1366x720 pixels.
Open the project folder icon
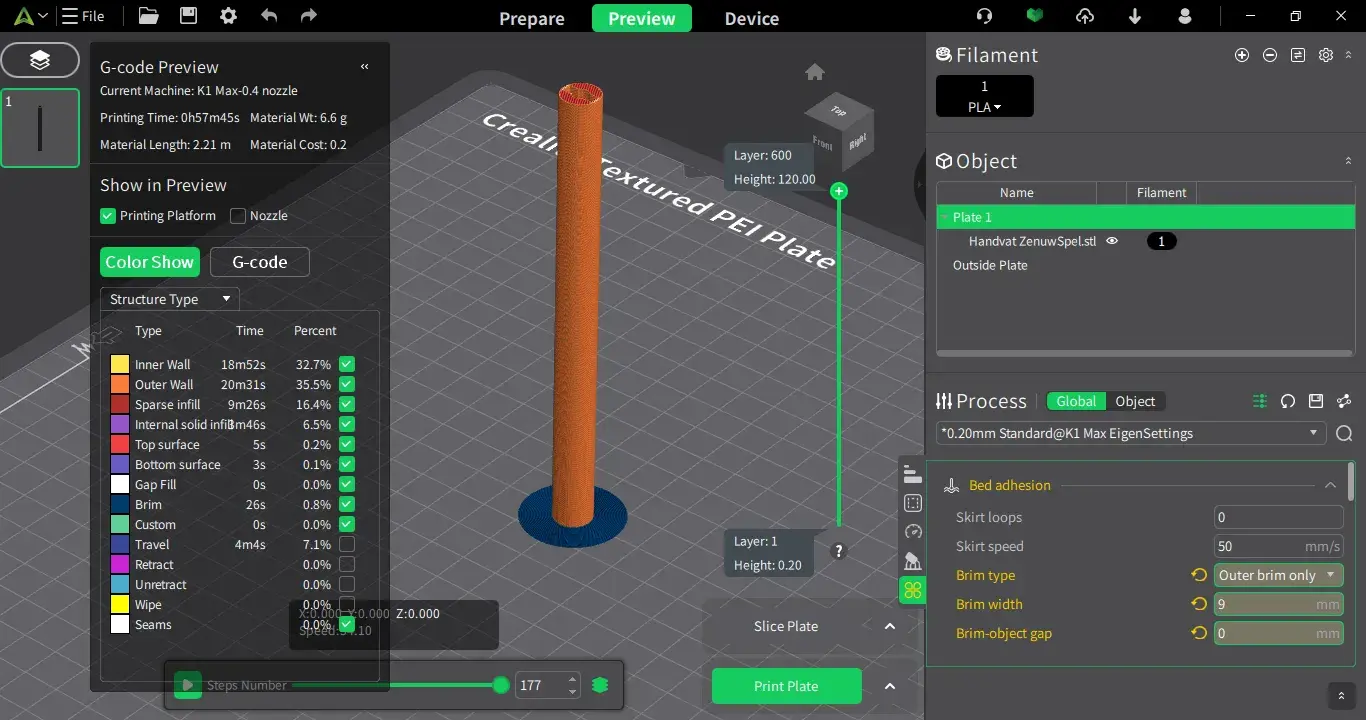click(x=148, y=16)
